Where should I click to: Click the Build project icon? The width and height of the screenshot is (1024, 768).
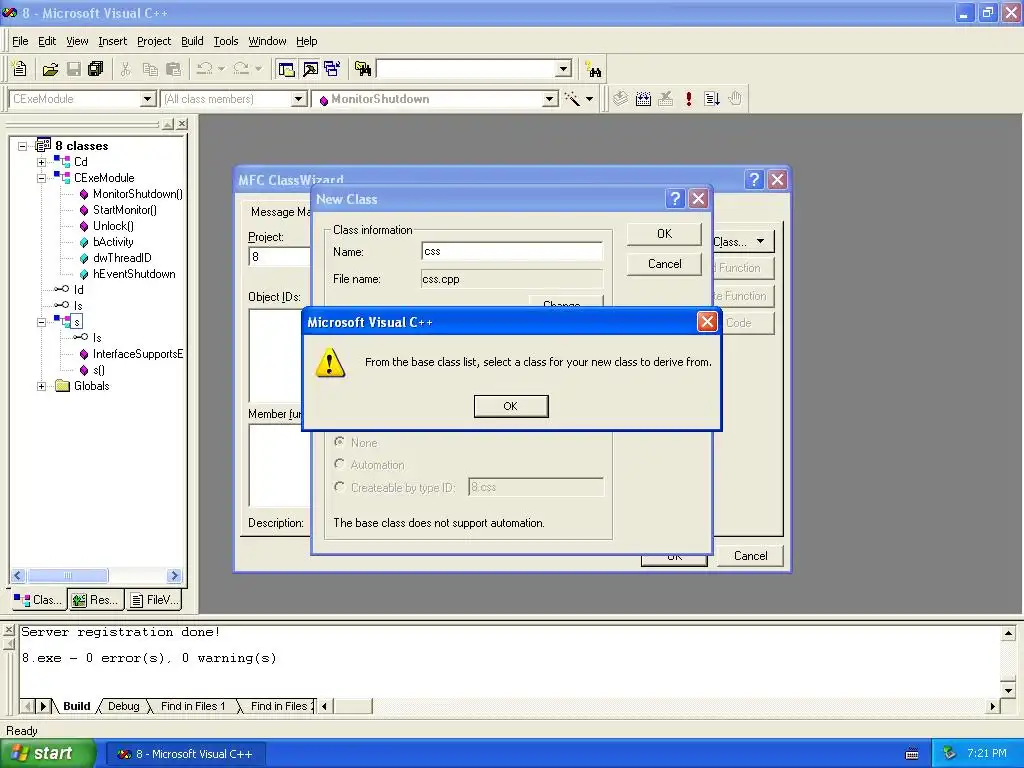[x=643, y=99]
